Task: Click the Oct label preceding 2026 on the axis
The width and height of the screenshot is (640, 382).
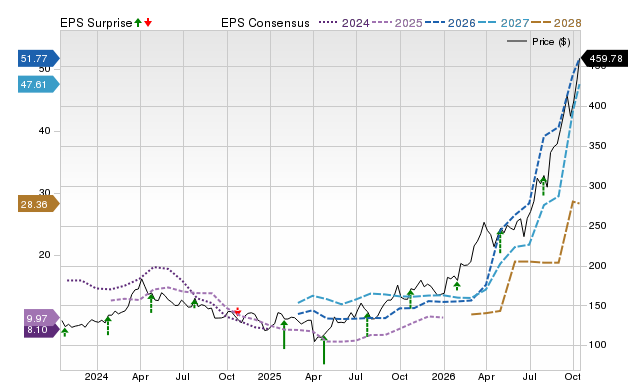Action: pyautogui.click(x=400, y=376)
